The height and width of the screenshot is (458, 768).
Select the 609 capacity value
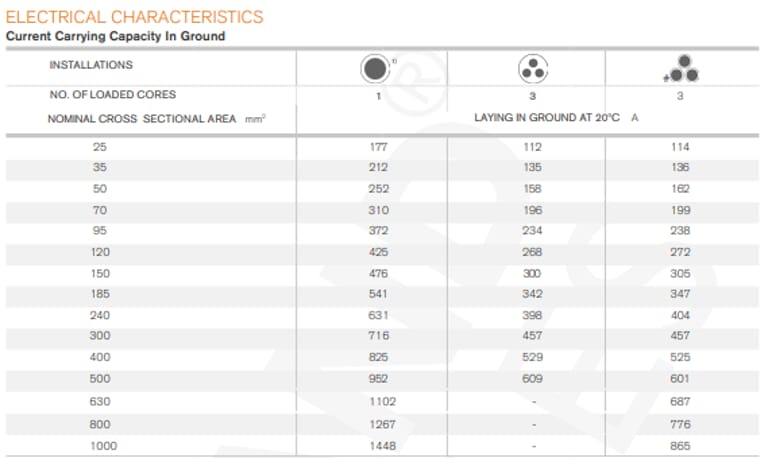click(x=532, y=379)
